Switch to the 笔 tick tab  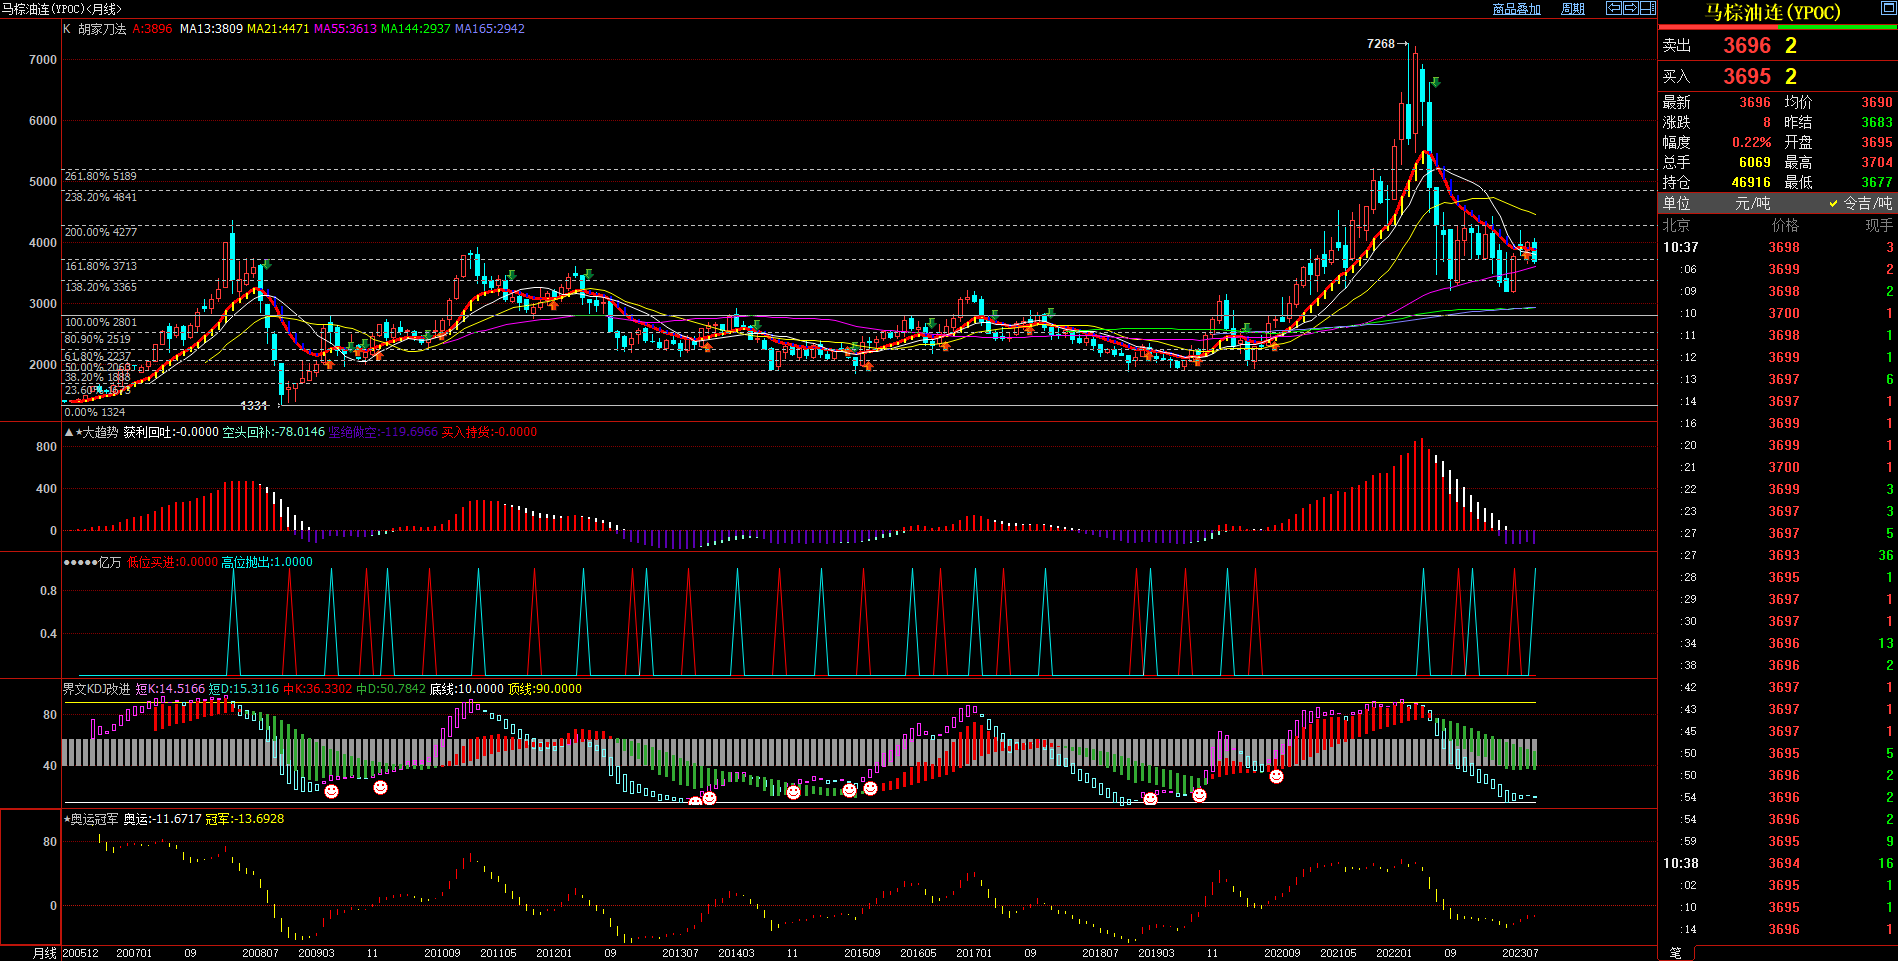[x=1675, y=953]
